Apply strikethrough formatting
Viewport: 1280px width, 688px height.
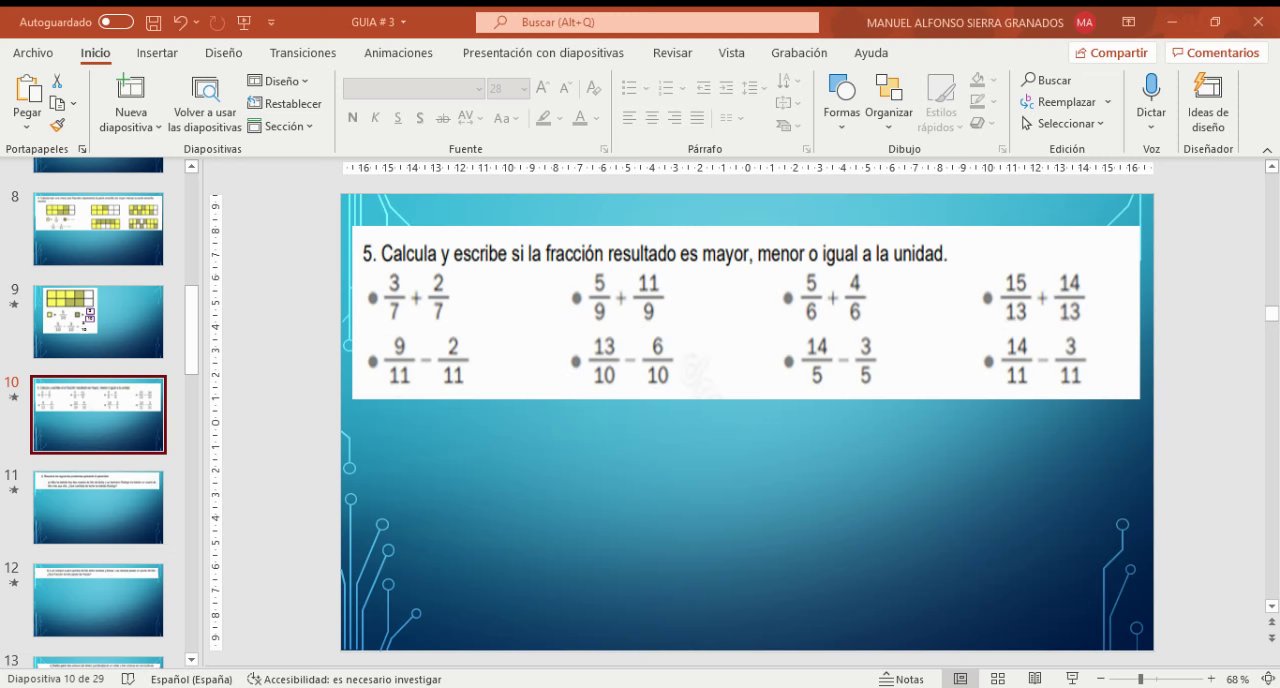pyautogui.click(x=442, y=118)
